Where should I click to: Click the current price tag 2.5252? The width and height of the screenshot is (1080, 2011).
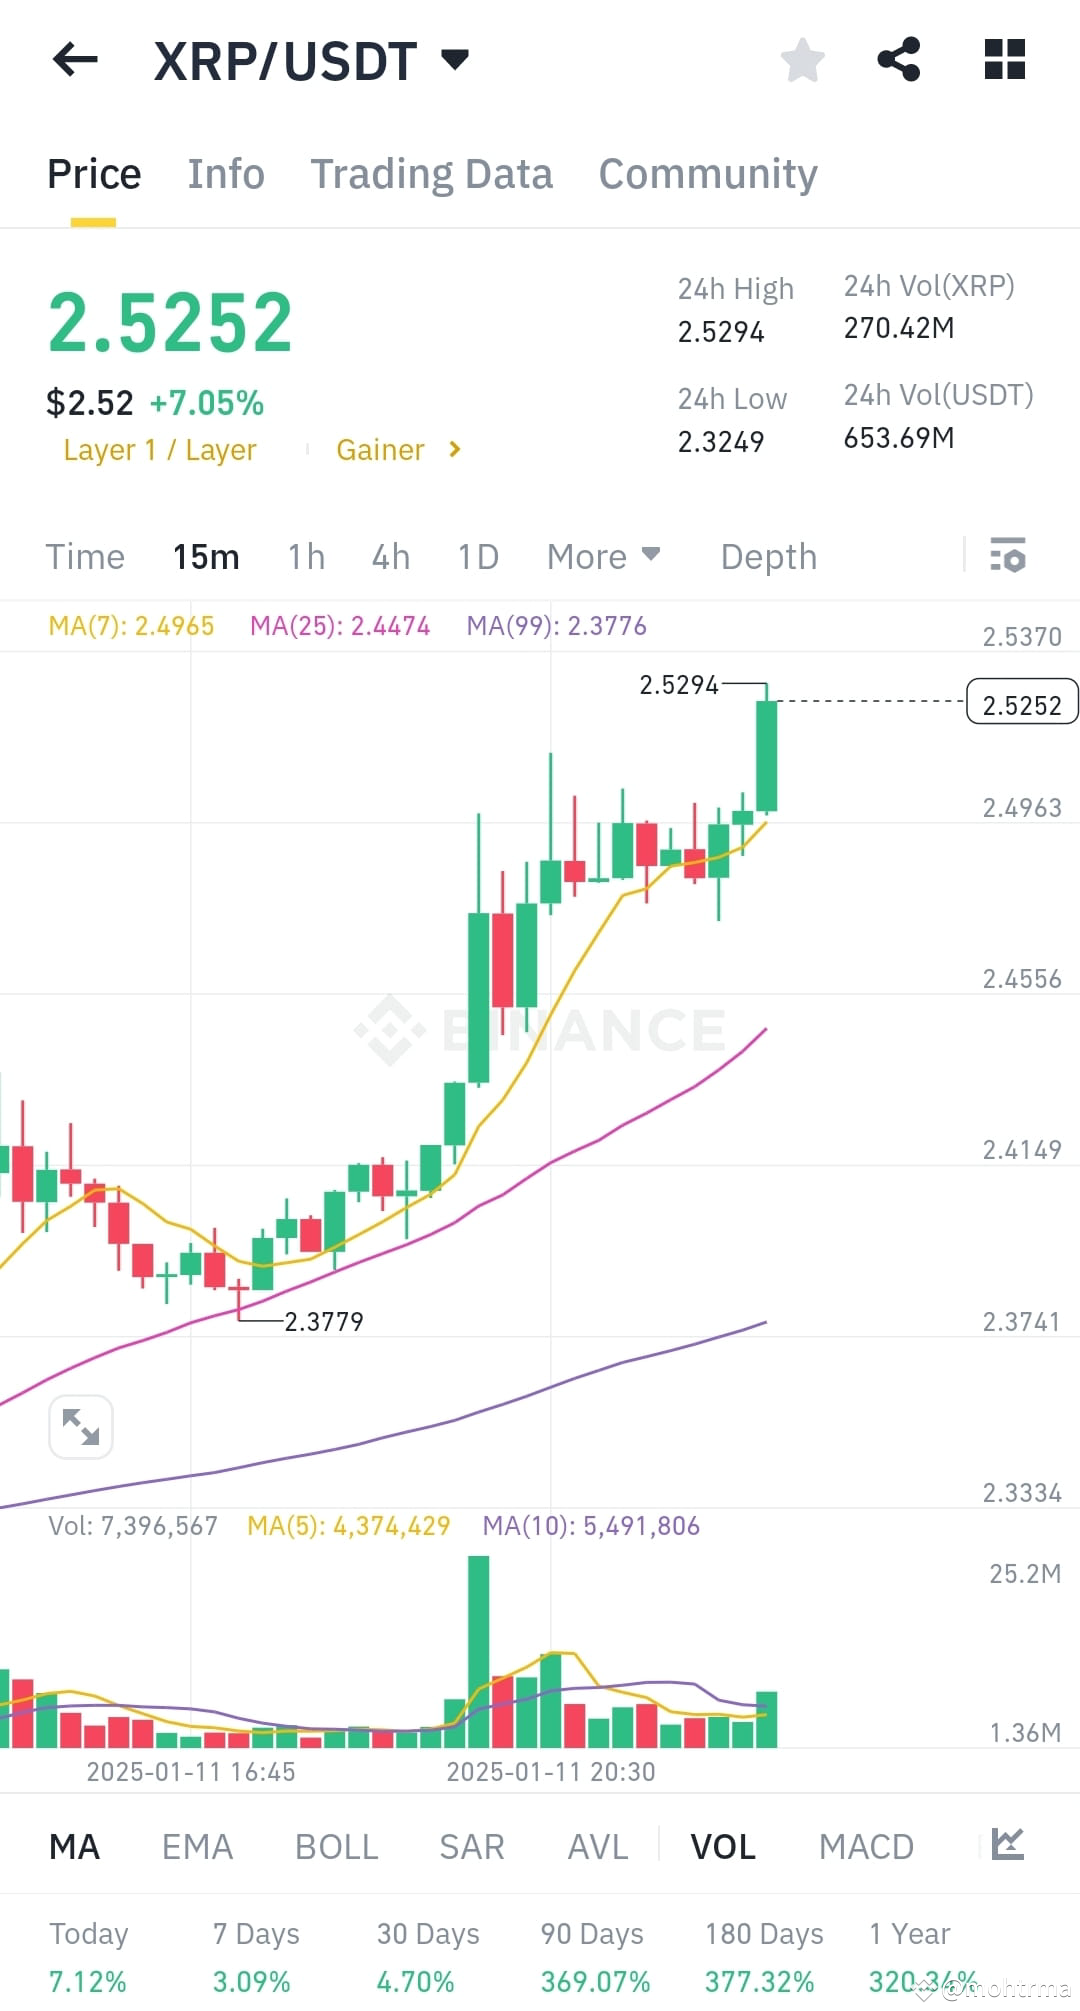1021,703
